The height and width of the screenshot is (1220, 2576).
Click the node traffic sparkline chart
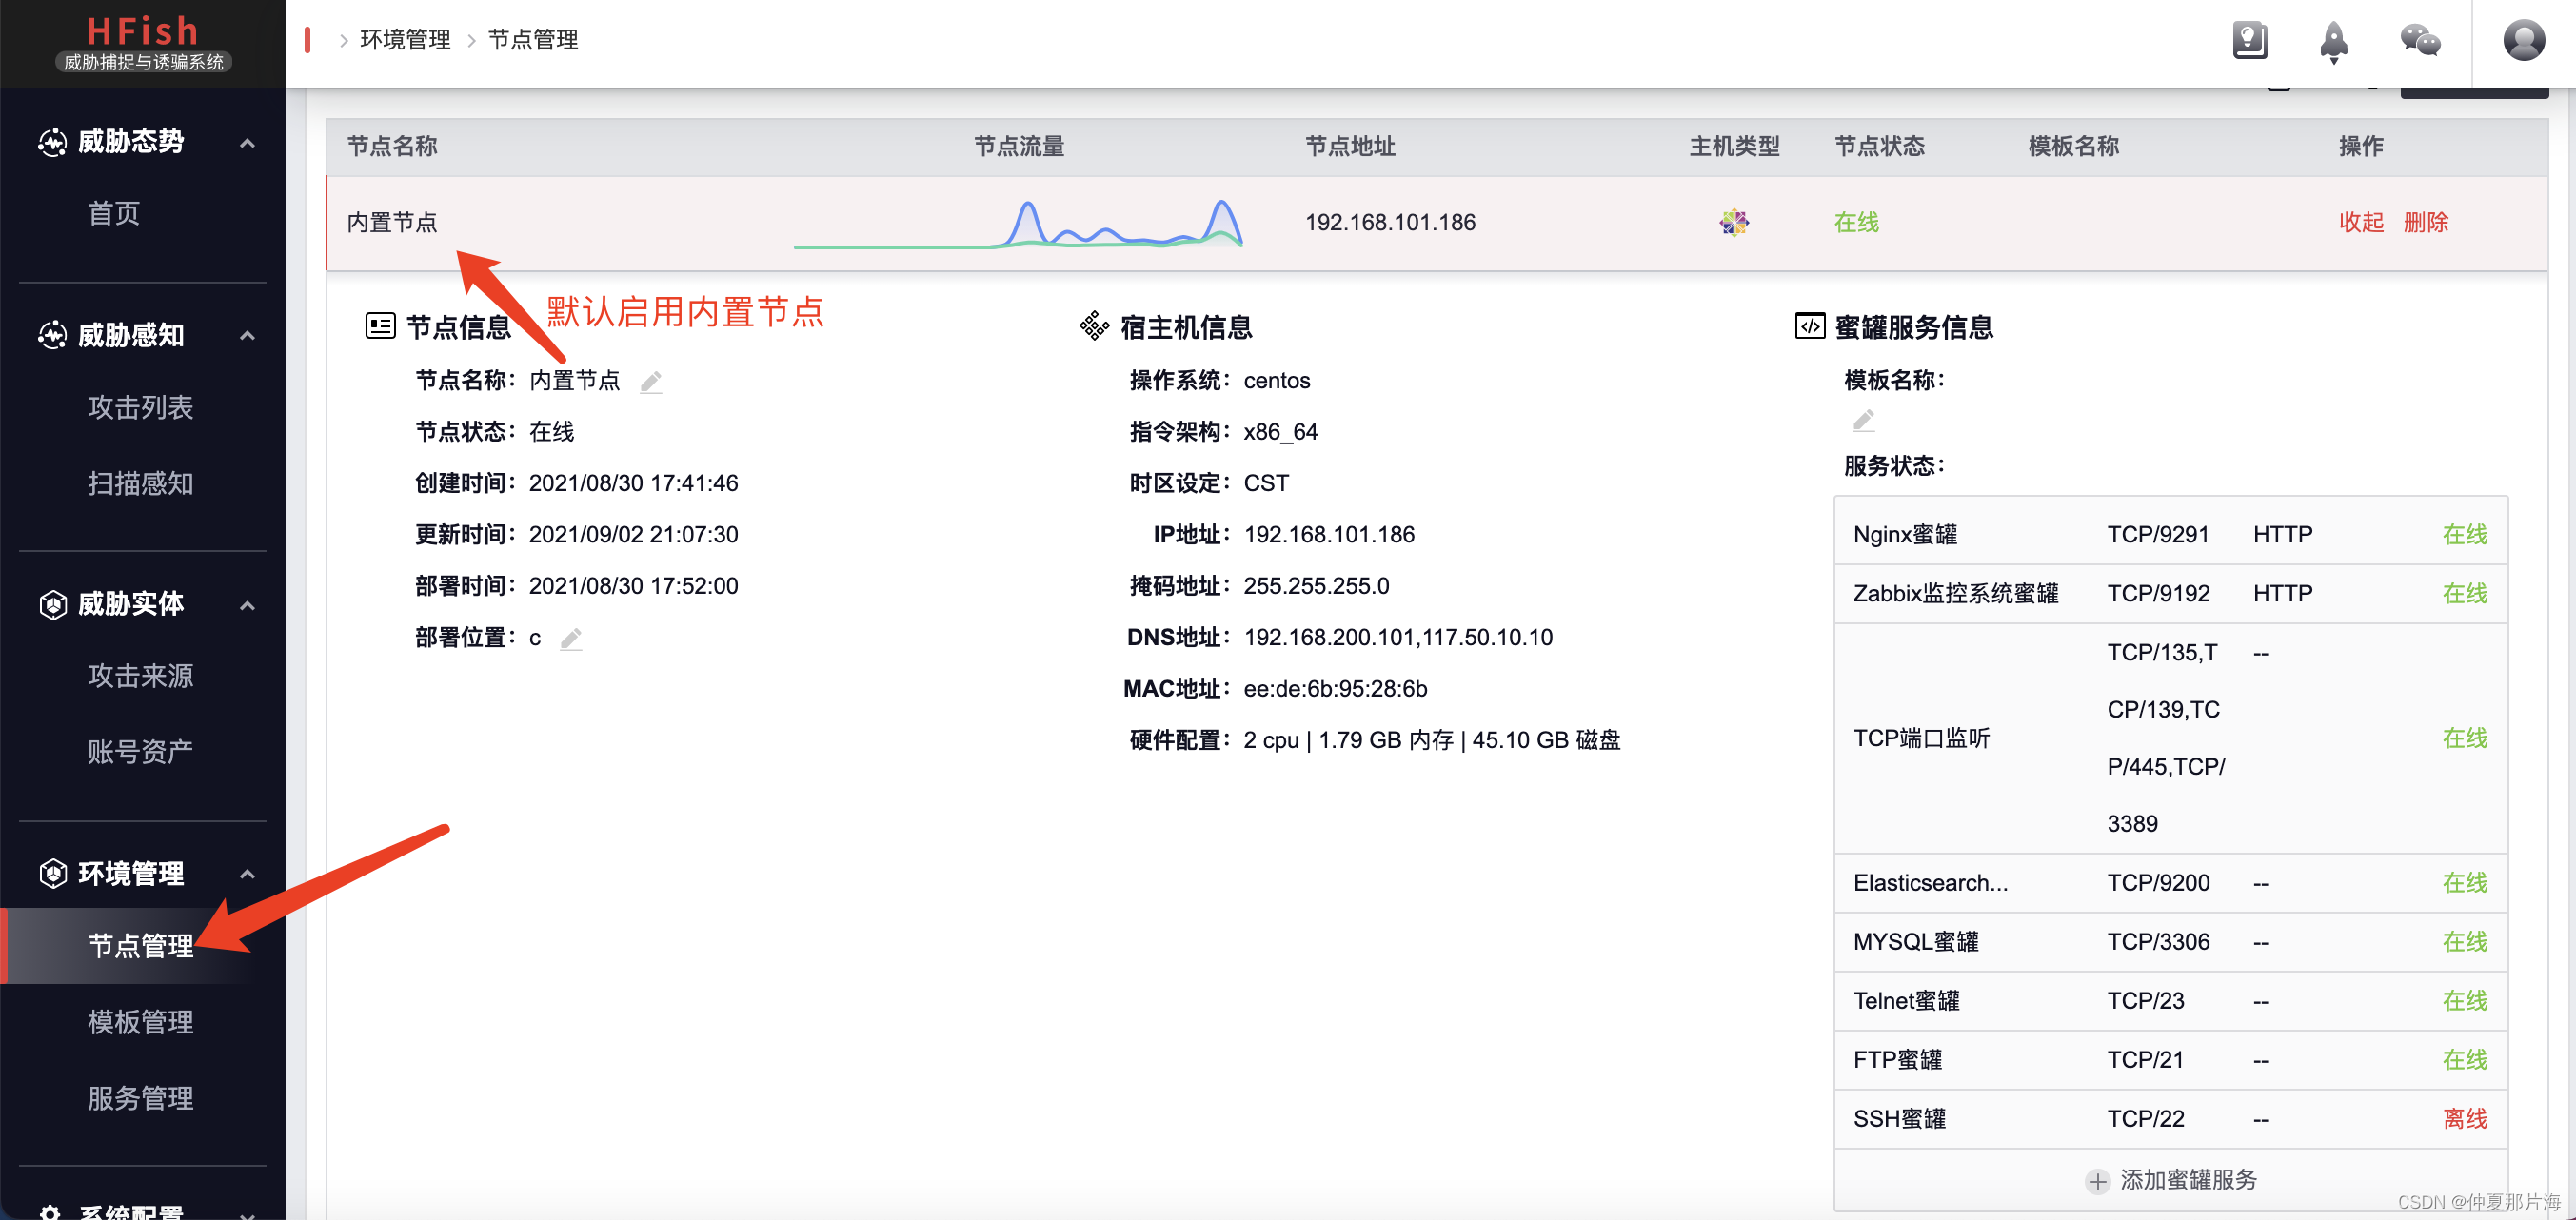[1018, 224]
